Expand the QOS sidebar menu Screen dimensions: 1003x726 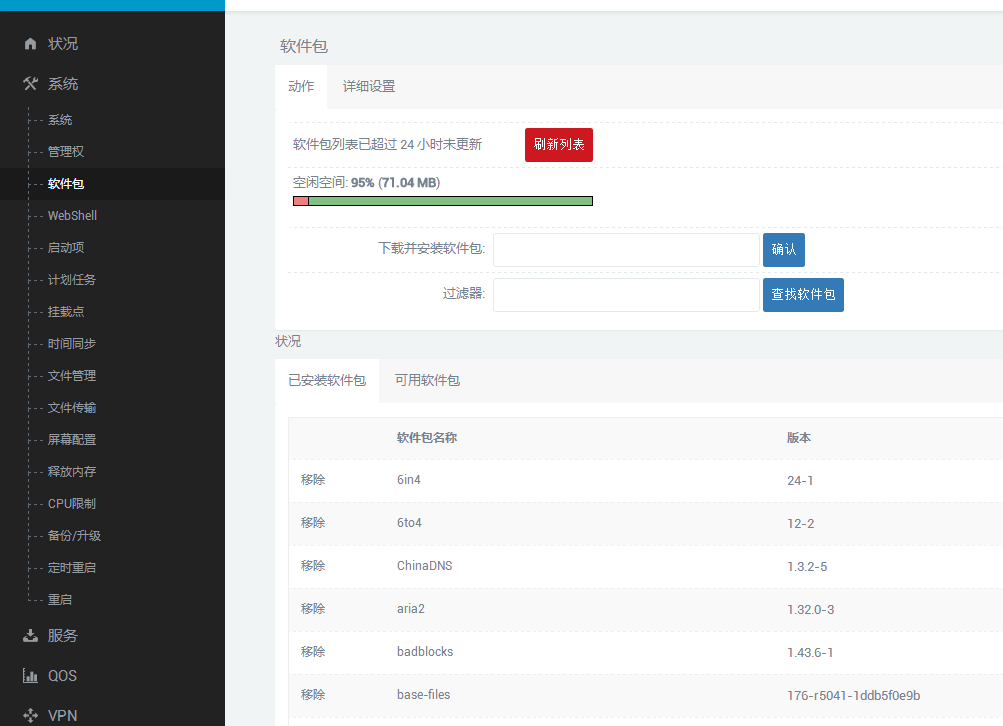pos(62,676)
